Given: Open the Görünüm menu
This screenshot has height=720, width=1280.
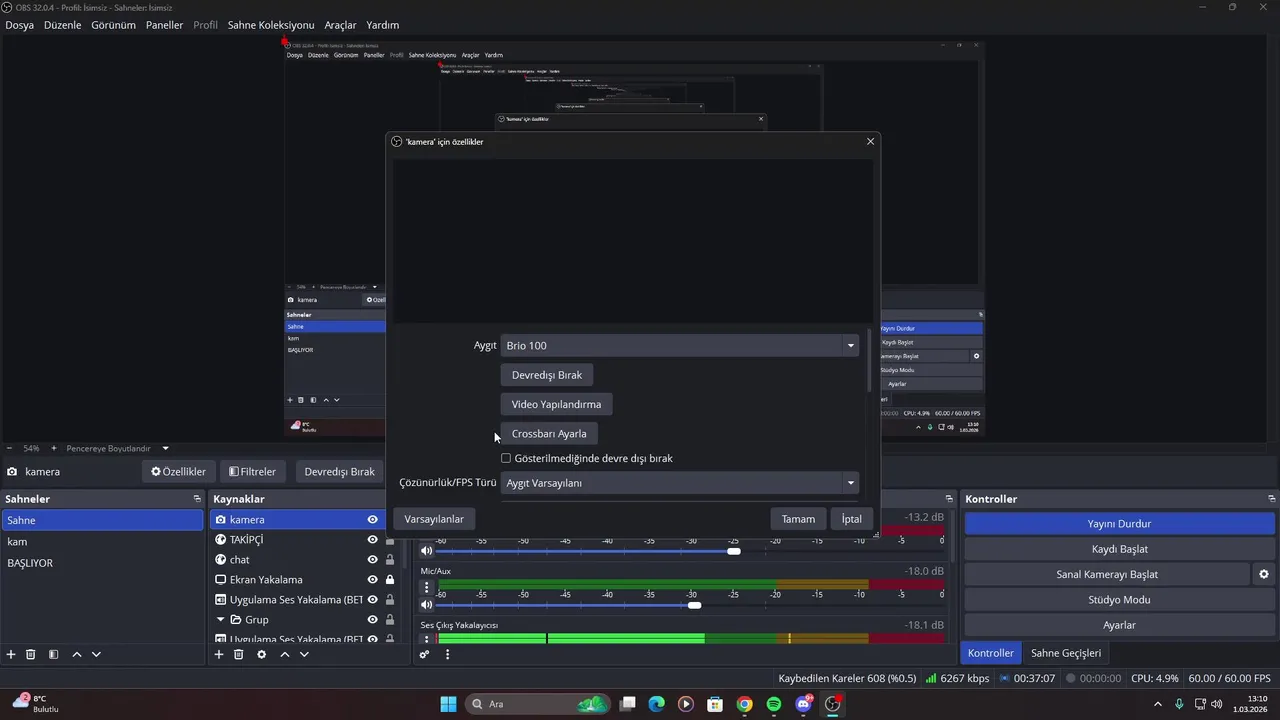Looking at the screenshot, I should click(113, 25).
